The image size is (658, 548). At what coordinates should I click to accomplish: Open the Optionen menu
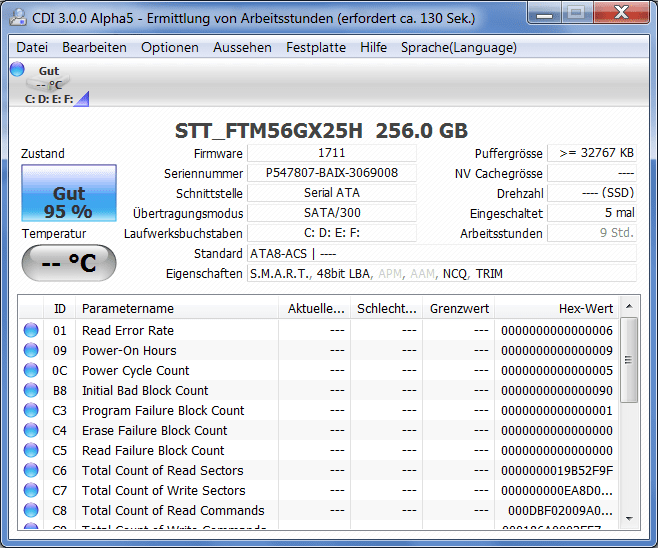pyautogui.click(x=170, y=47)
